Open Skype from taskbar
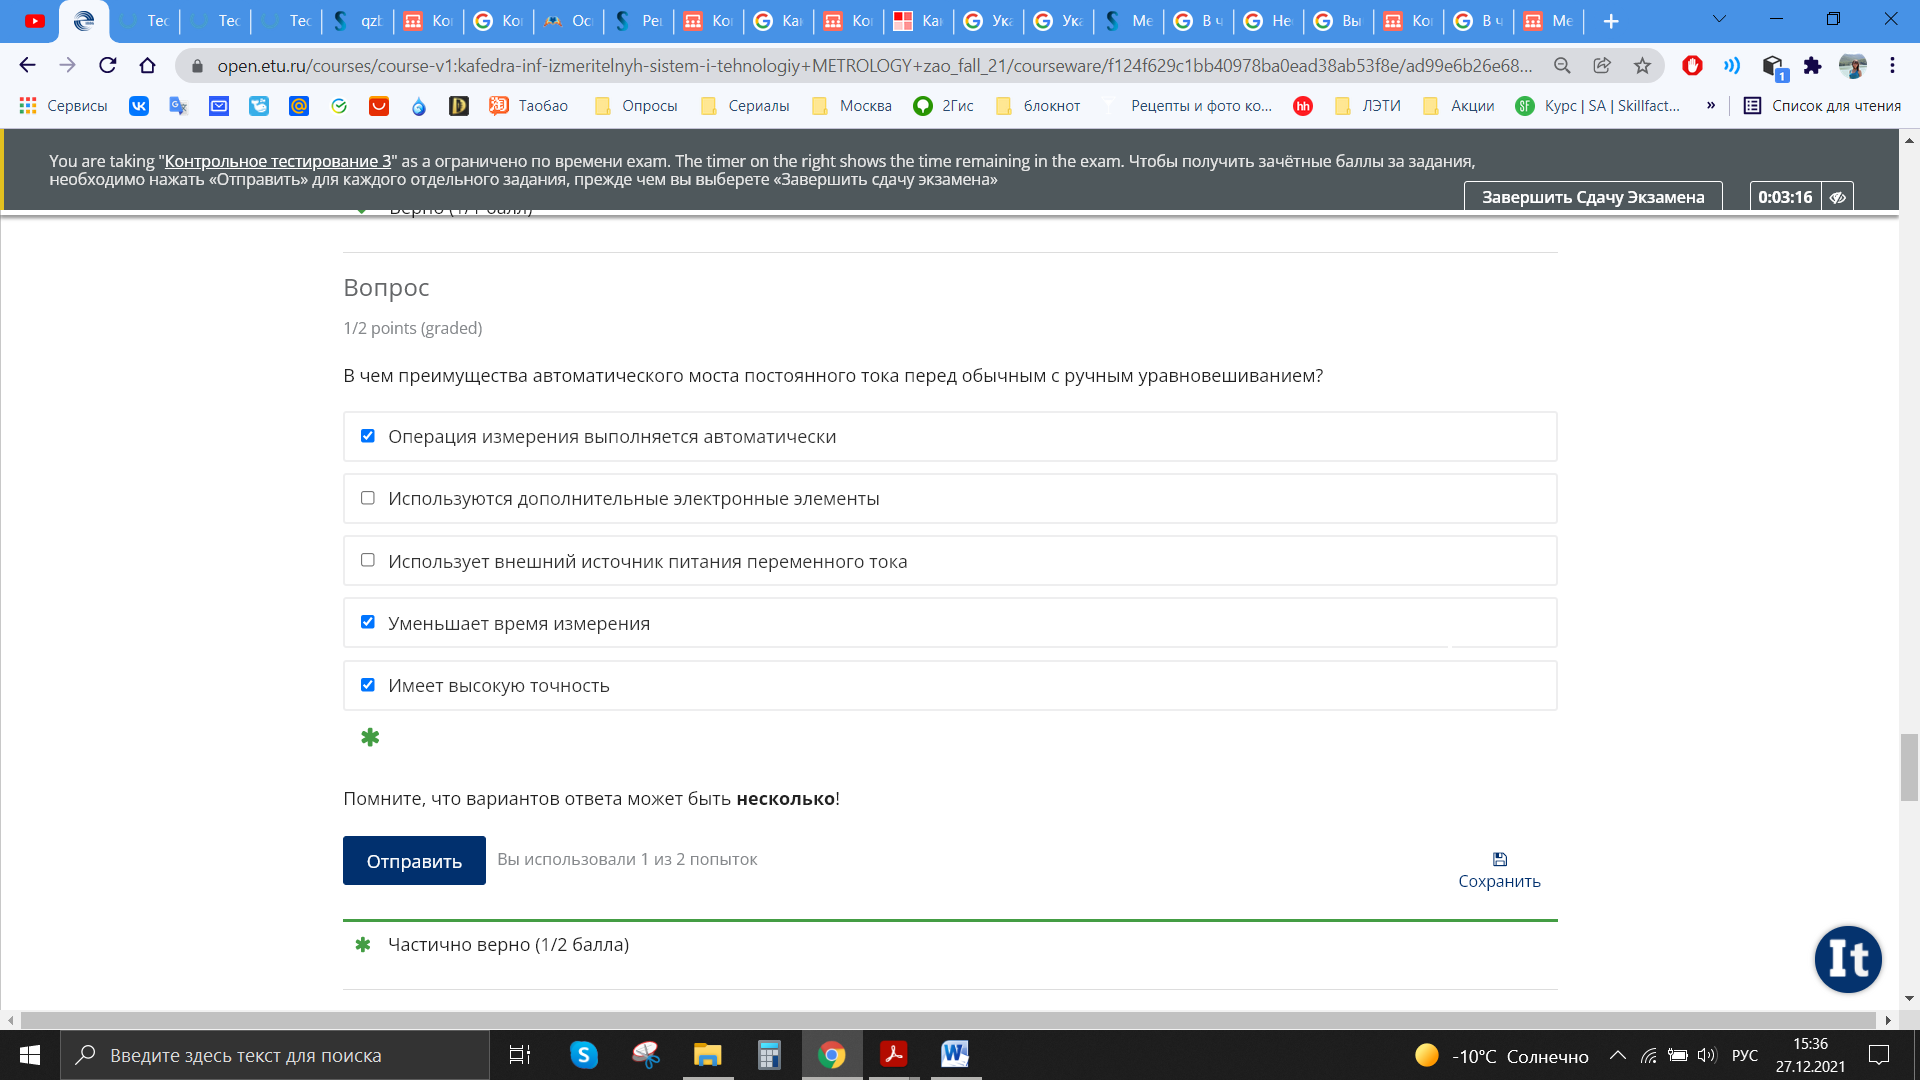Screen dimensions: 1920x1080 584,1055
